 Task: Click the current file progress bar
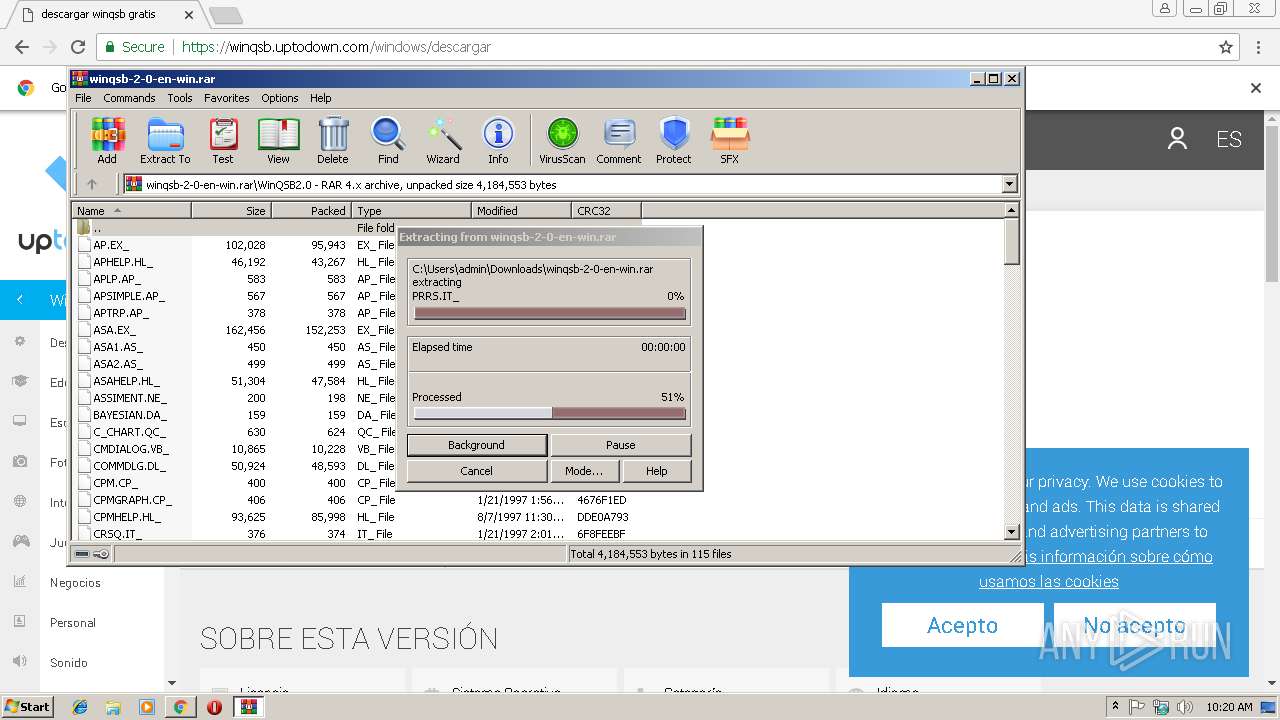click(549, 313)
